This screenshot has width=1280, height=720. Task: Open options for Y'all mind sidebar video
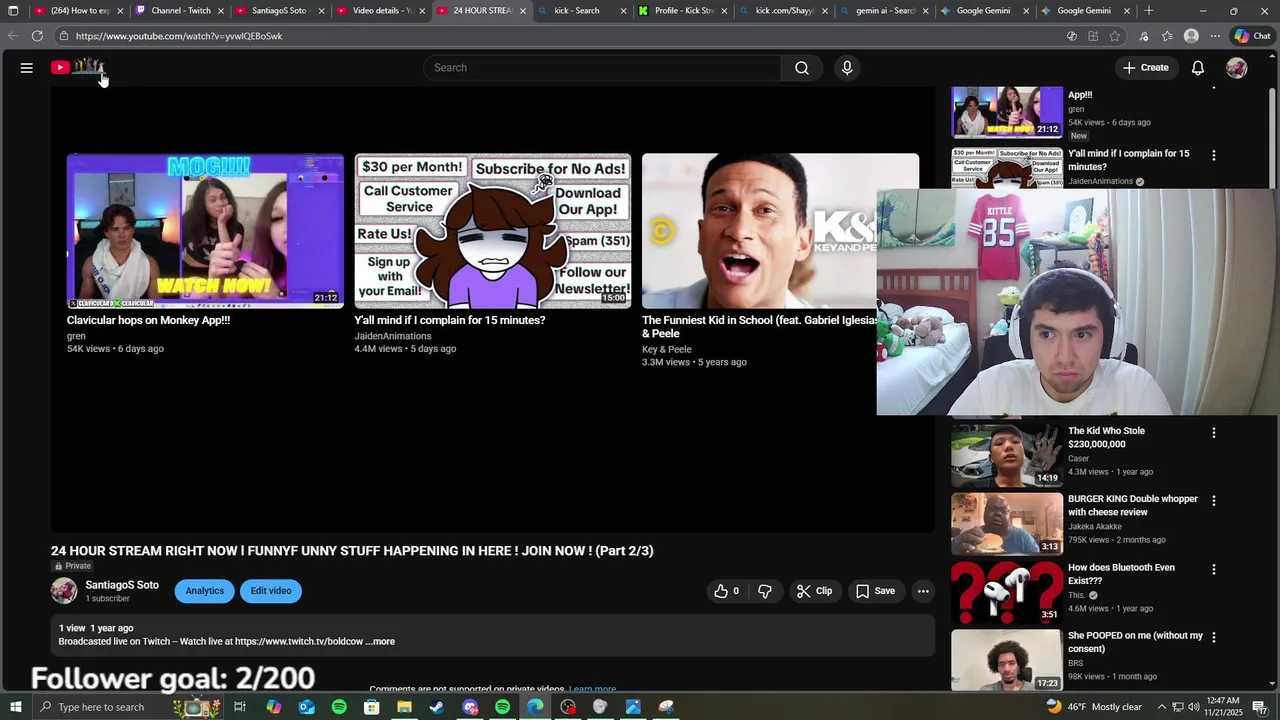[x=1214, y=155]
